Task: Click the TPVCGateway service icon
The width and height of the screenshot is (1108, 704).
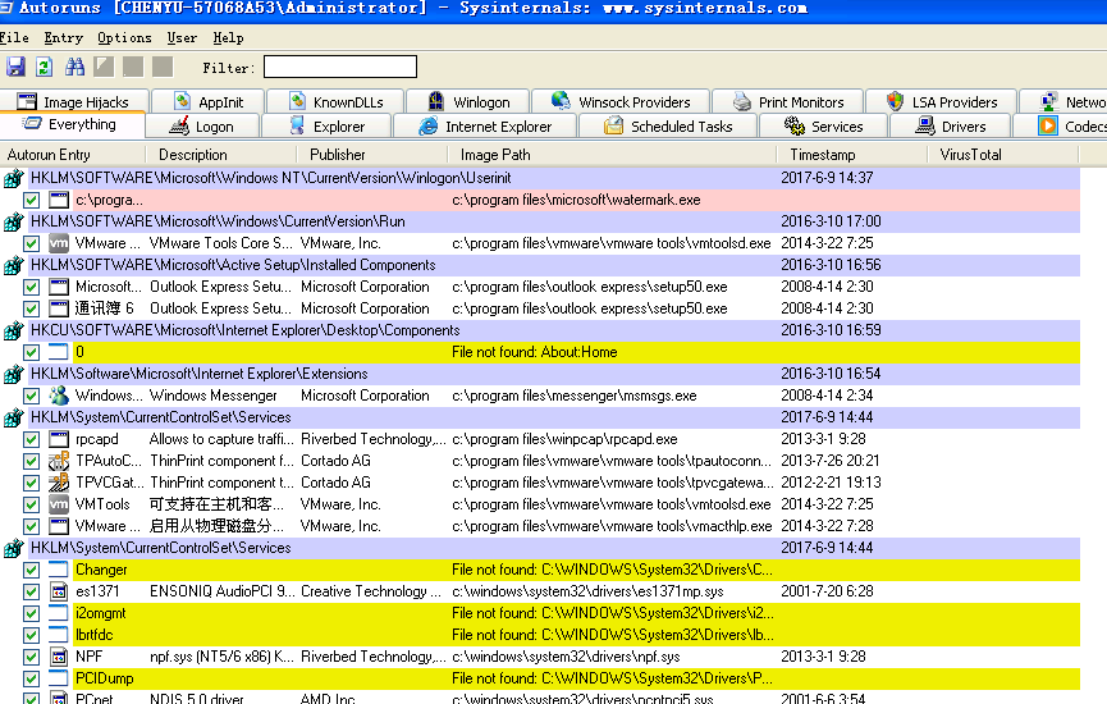Action: pos(59,483)
